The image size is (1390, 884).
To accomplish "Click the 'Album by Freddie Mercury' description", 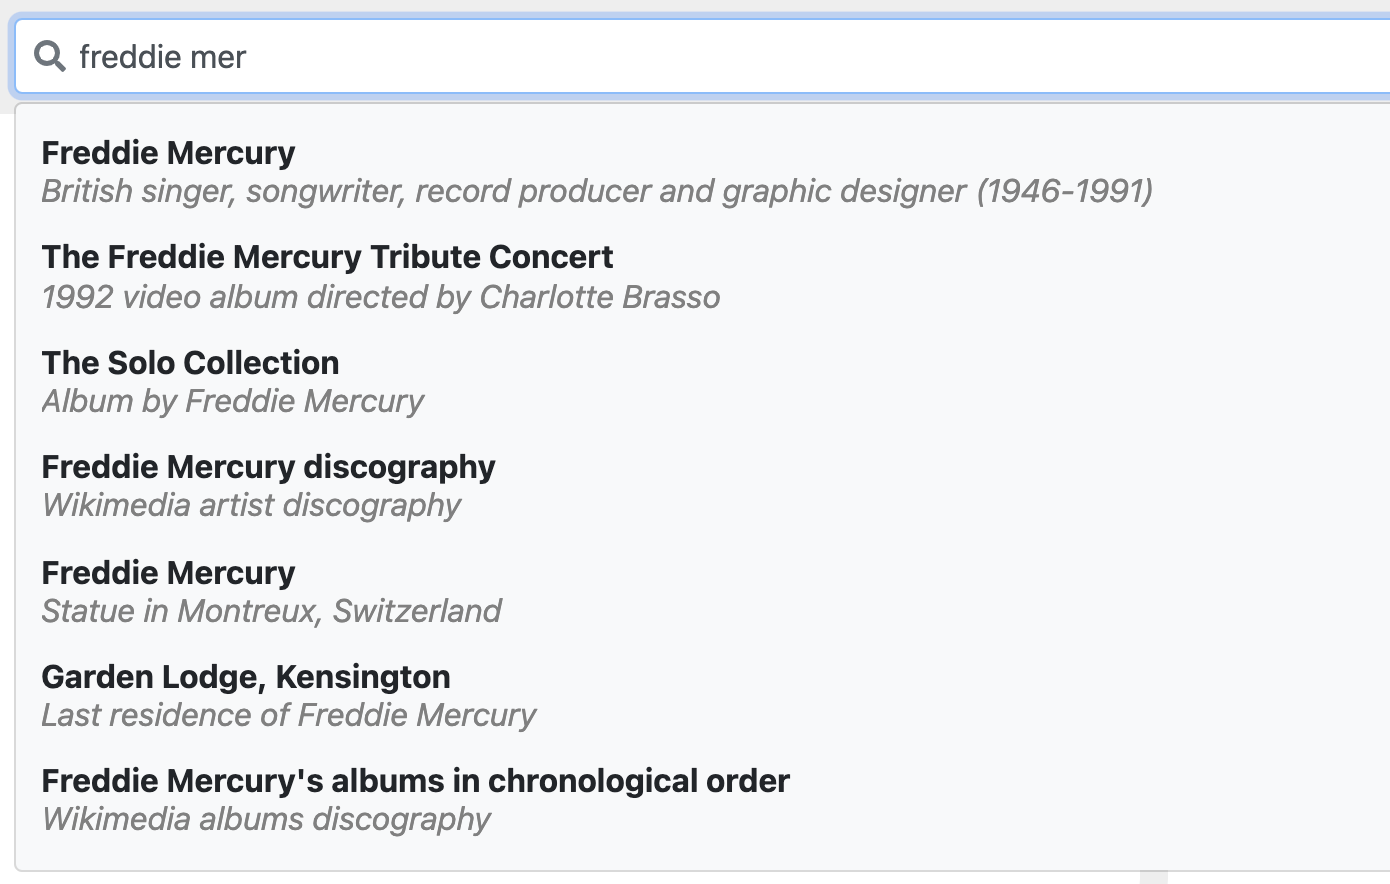I will pyautogui.click(x=232, y=401).
